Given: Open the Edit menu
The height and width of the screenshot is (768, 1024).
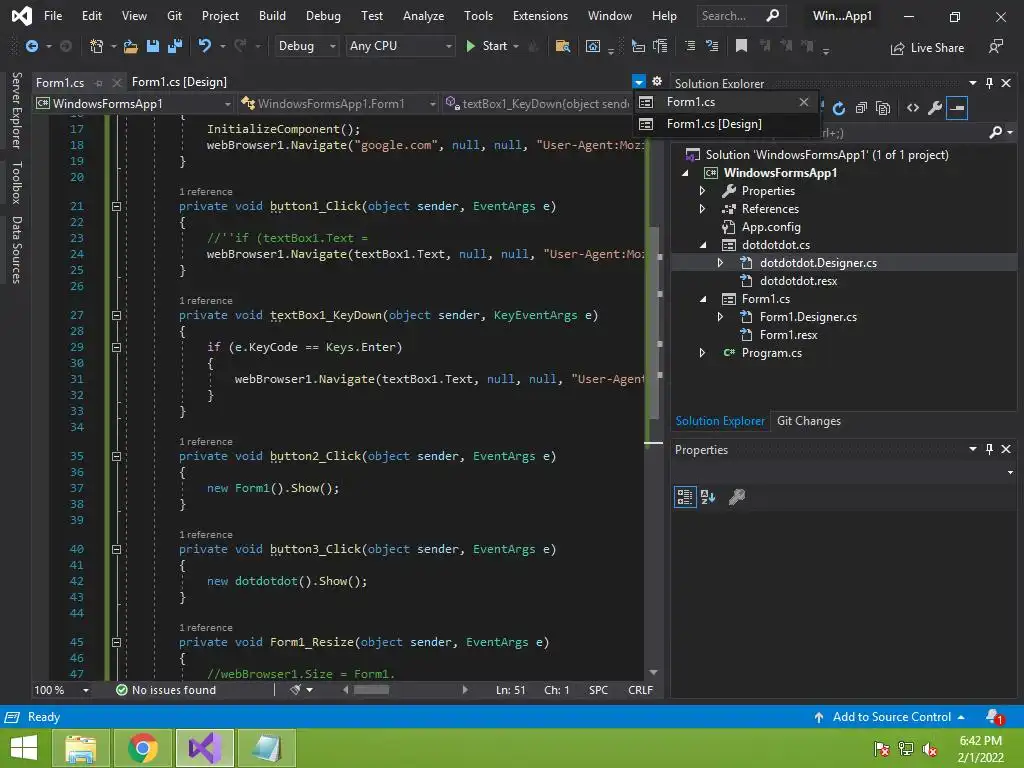Looking at the screenshot, I should (x=91, y=16).
